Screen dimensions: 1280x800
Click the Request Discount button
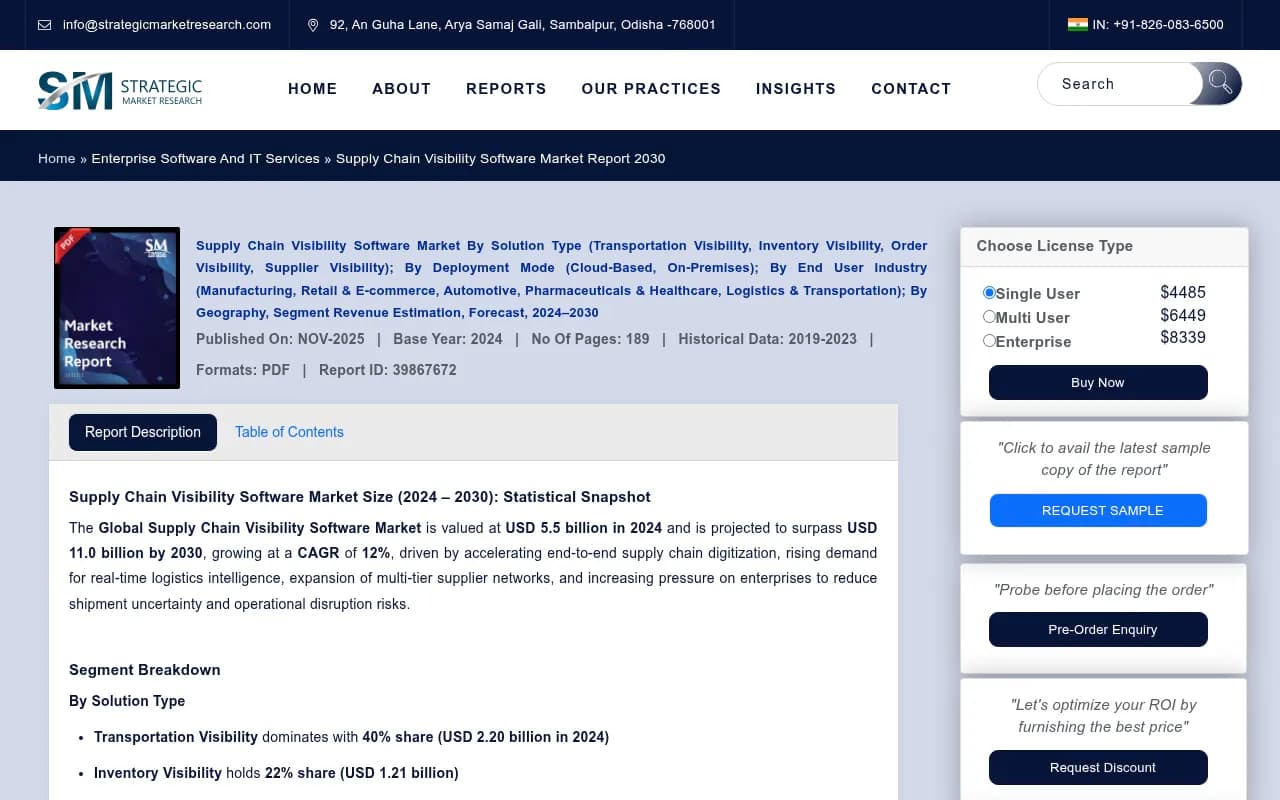click(x=1098, y=768)
